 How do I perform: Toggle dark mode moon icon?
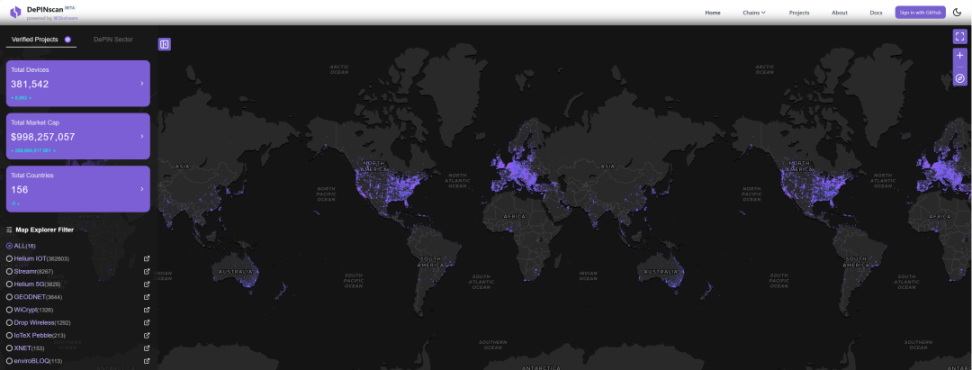point(957,12)
